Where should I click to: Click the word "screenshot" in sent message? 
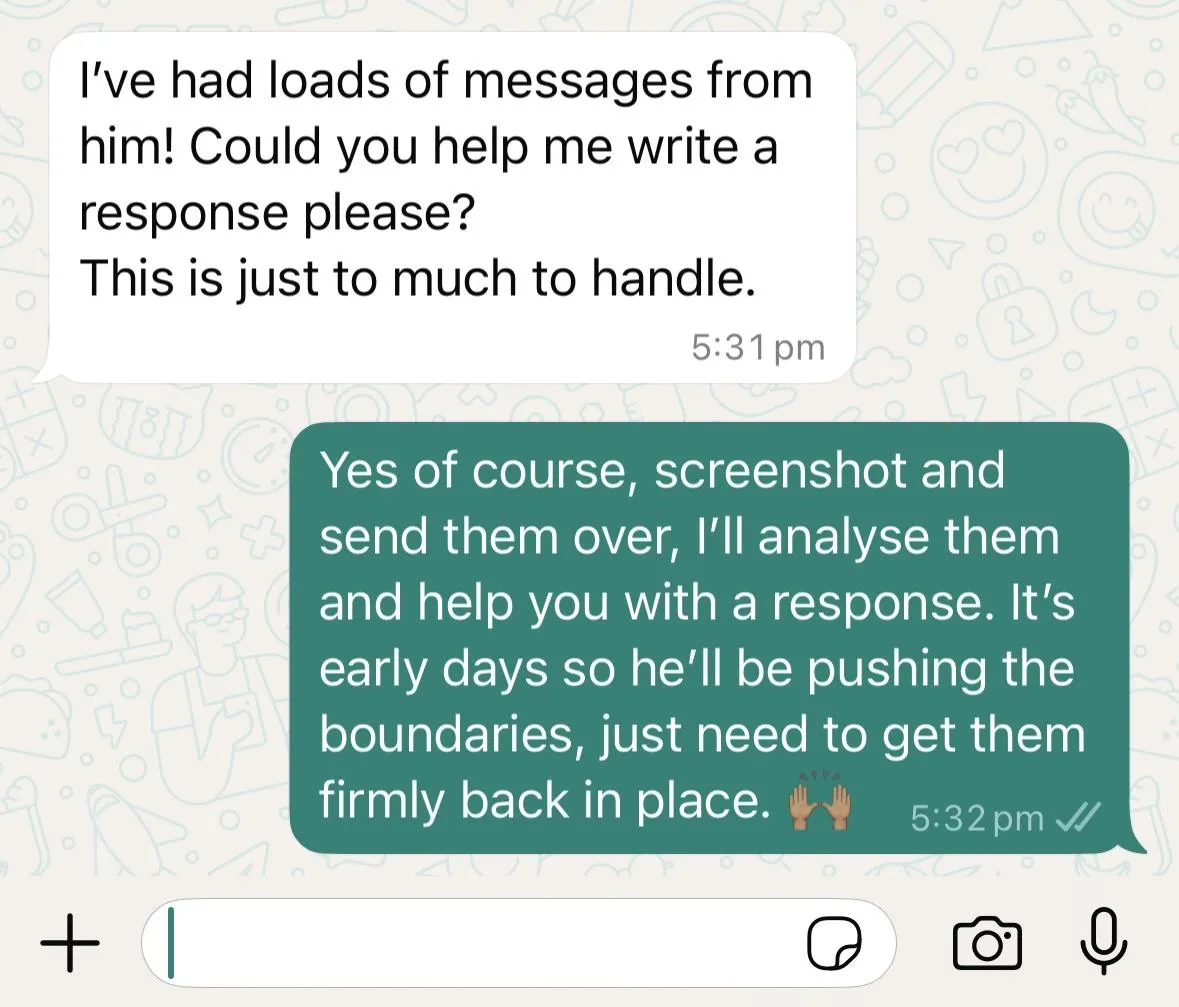(781, 471)
